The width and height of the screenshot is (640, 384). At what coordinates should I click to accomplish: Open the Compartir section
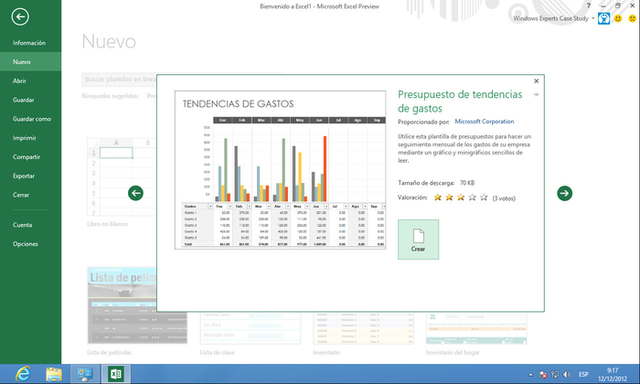pyautogui.click(x=27, y=157)
